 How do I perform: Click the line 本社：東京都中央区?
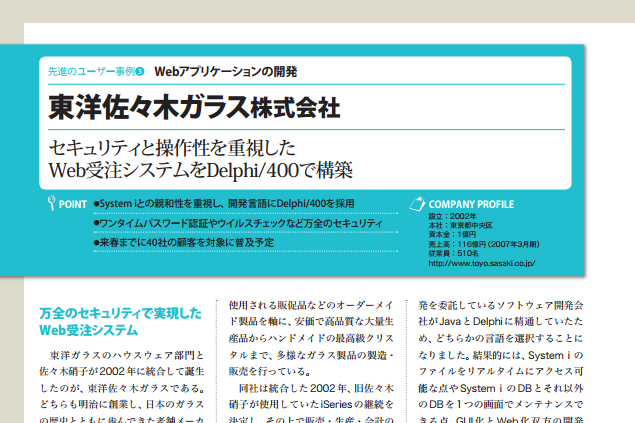460,225
